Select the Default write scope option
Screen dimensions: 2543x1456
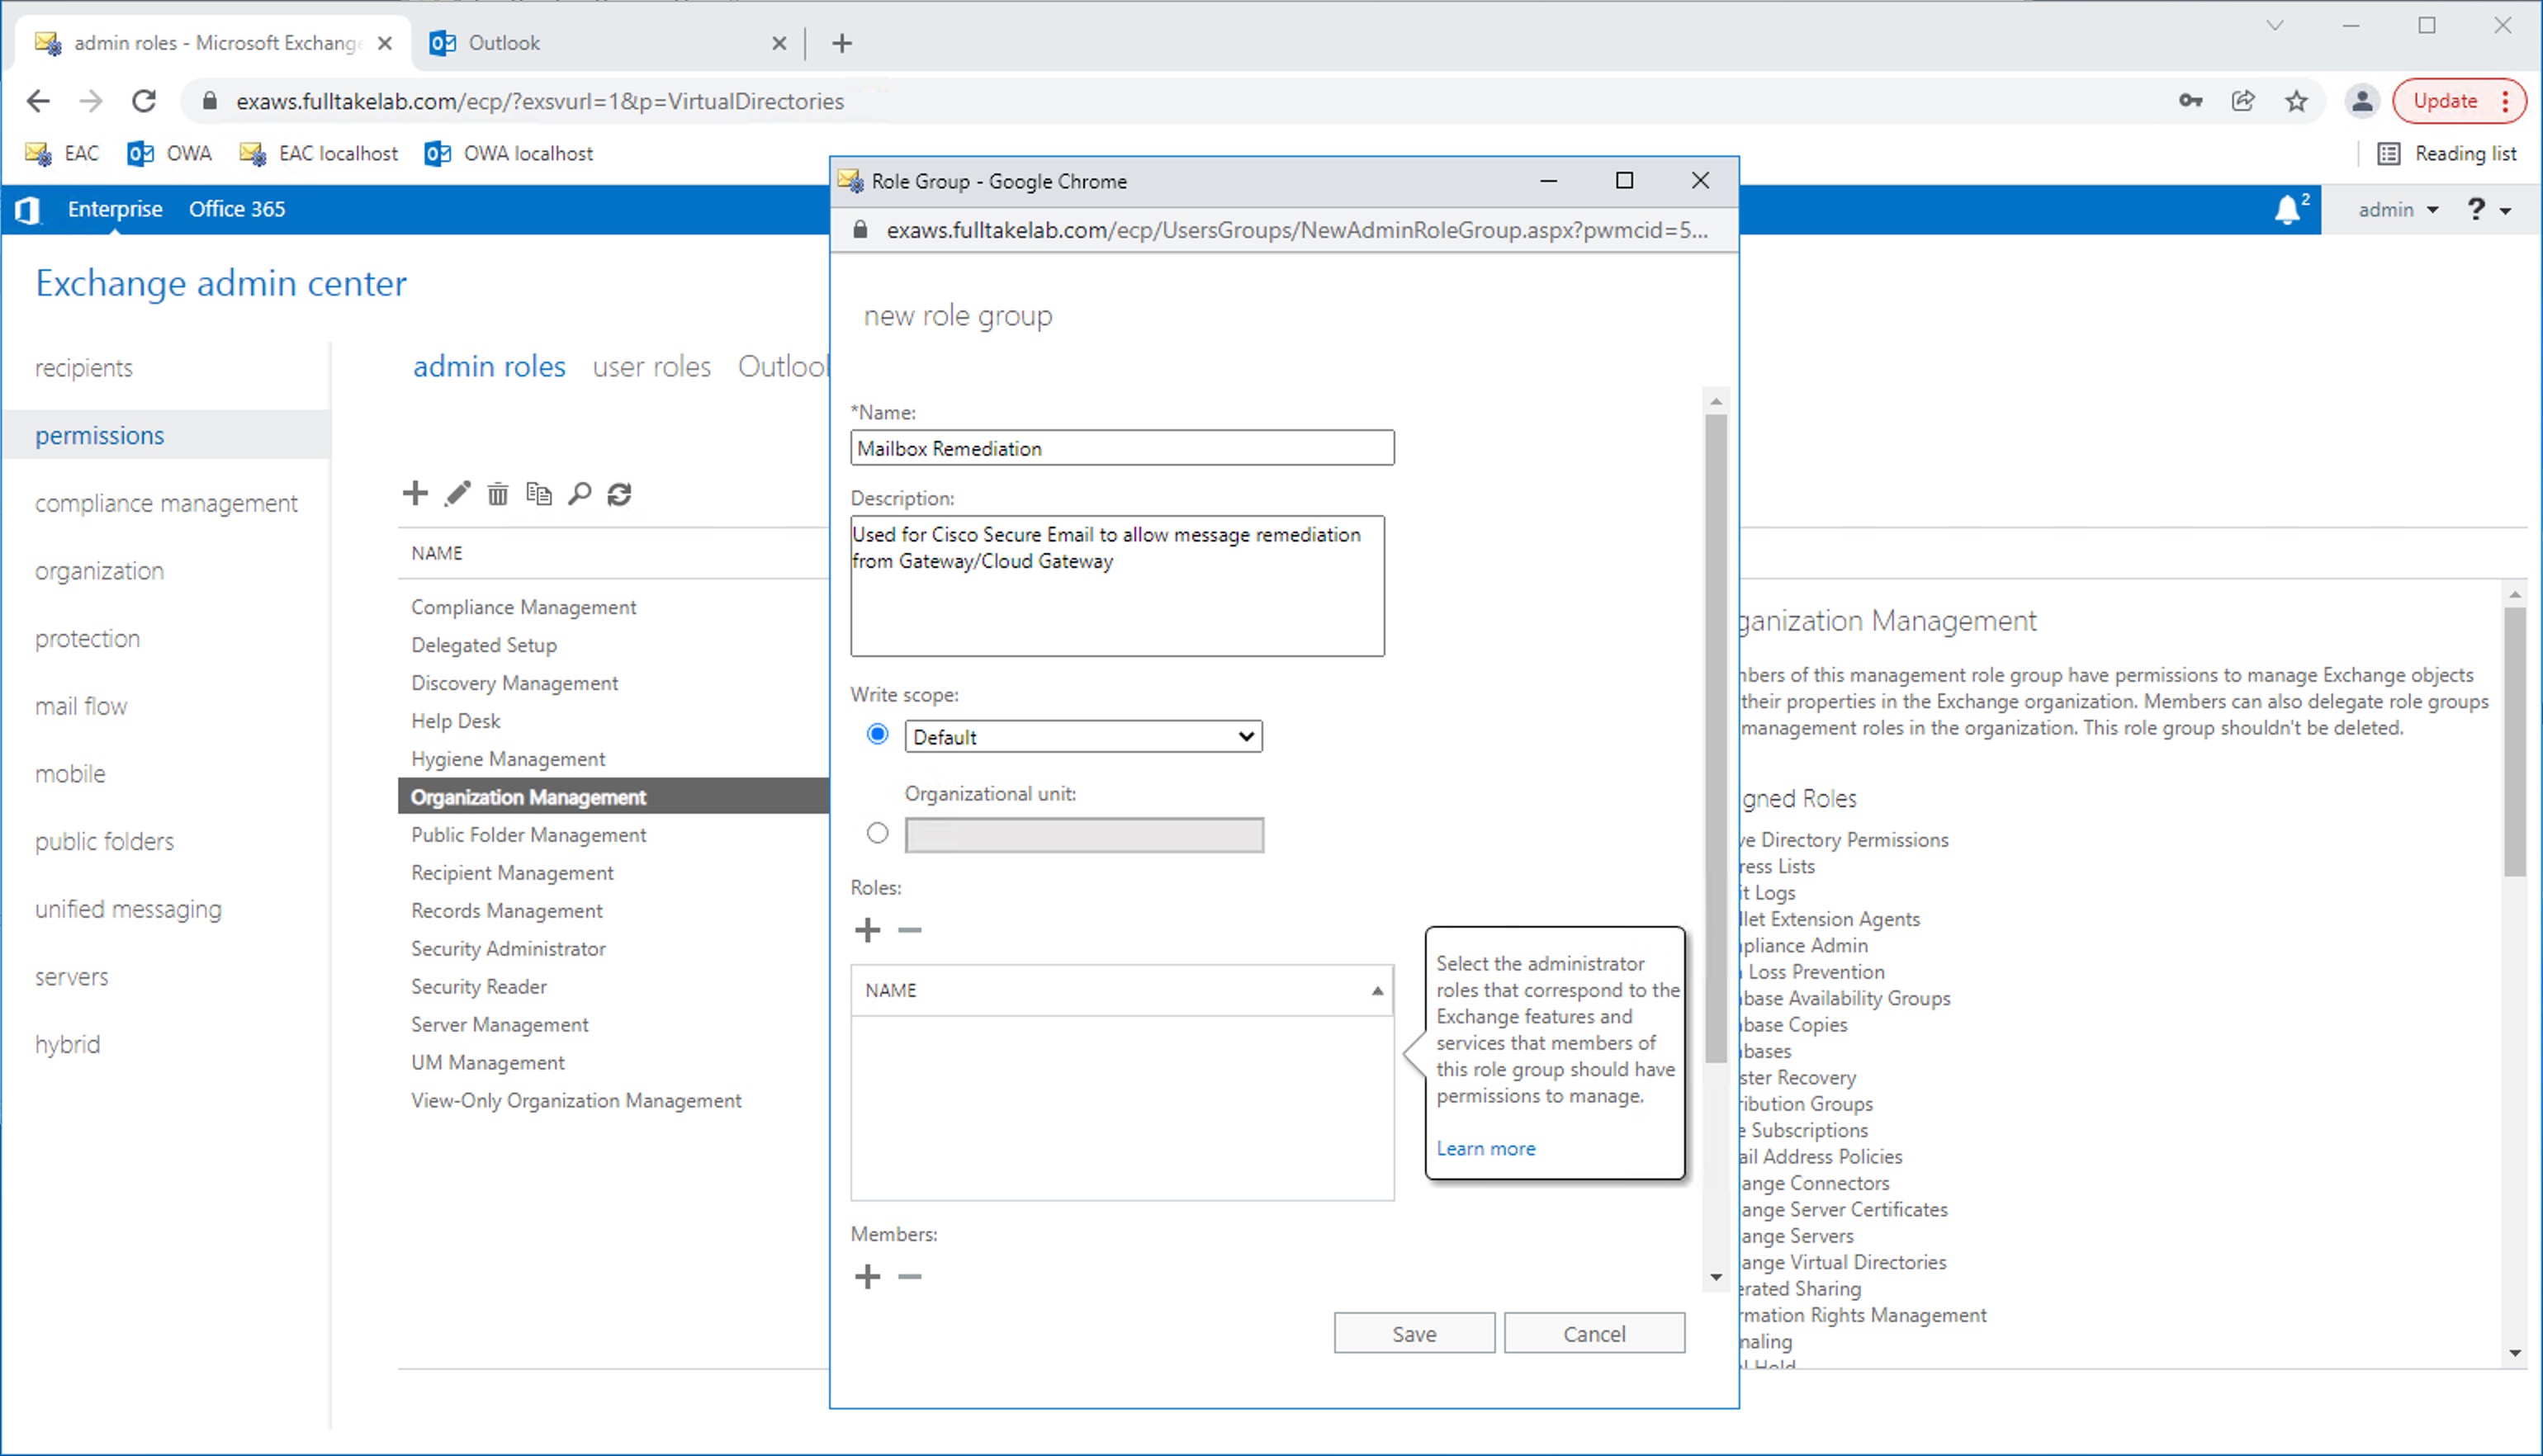[877, 734]
